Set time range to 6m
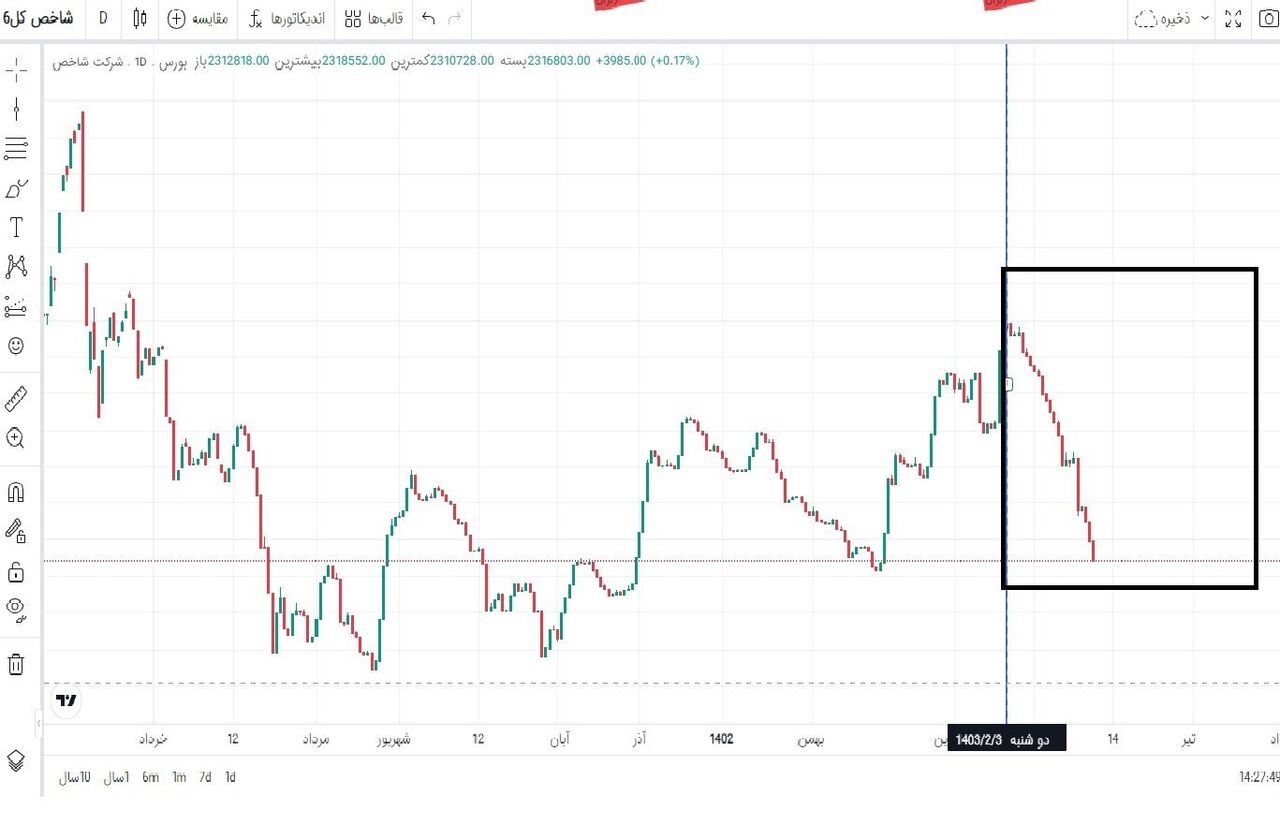1280x840 pixels. pos(150,777)
